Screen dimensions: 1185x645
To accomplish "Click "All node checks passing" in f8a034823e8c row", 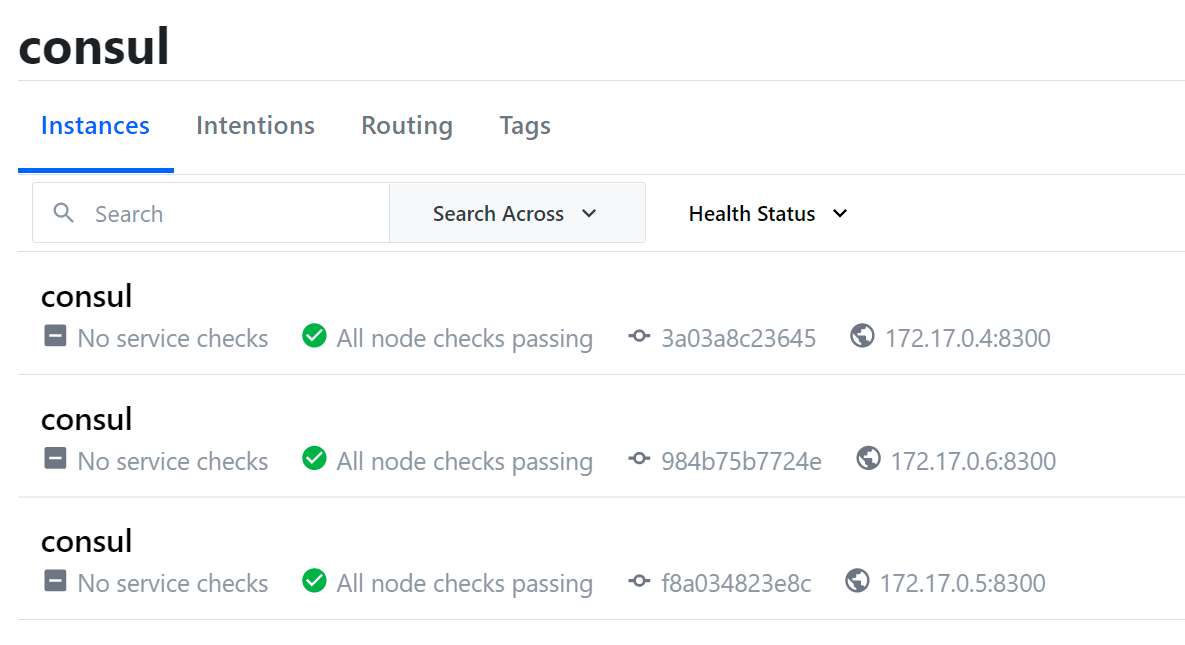I will click(x=464, y=584).
